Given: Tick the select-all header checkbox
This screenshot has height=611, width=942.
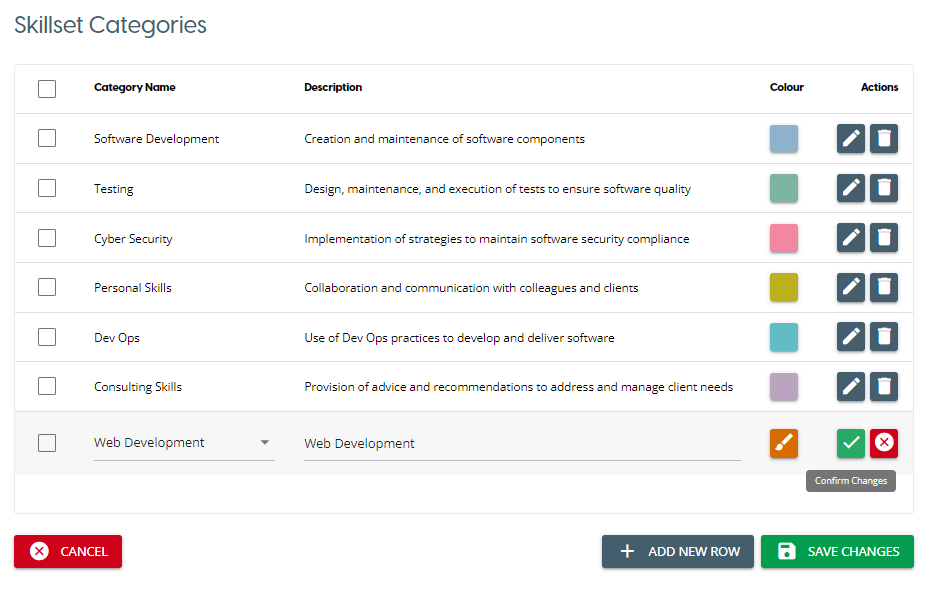Looking at the screenshot, I should (x=47, y=89).
